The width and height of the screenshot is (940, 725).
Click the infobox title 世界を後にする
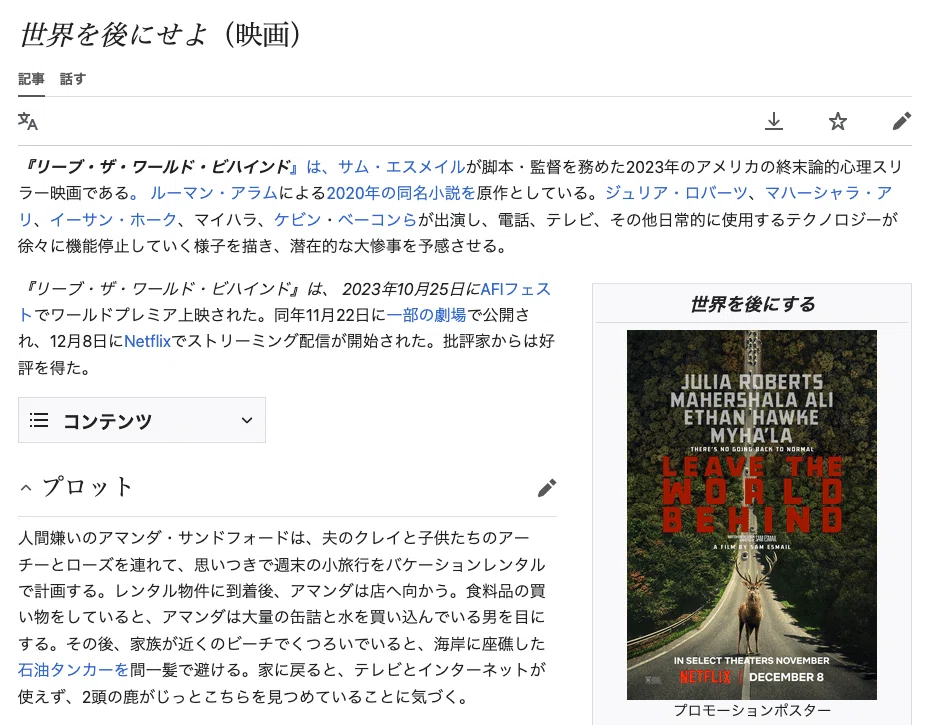coord(752,304)
